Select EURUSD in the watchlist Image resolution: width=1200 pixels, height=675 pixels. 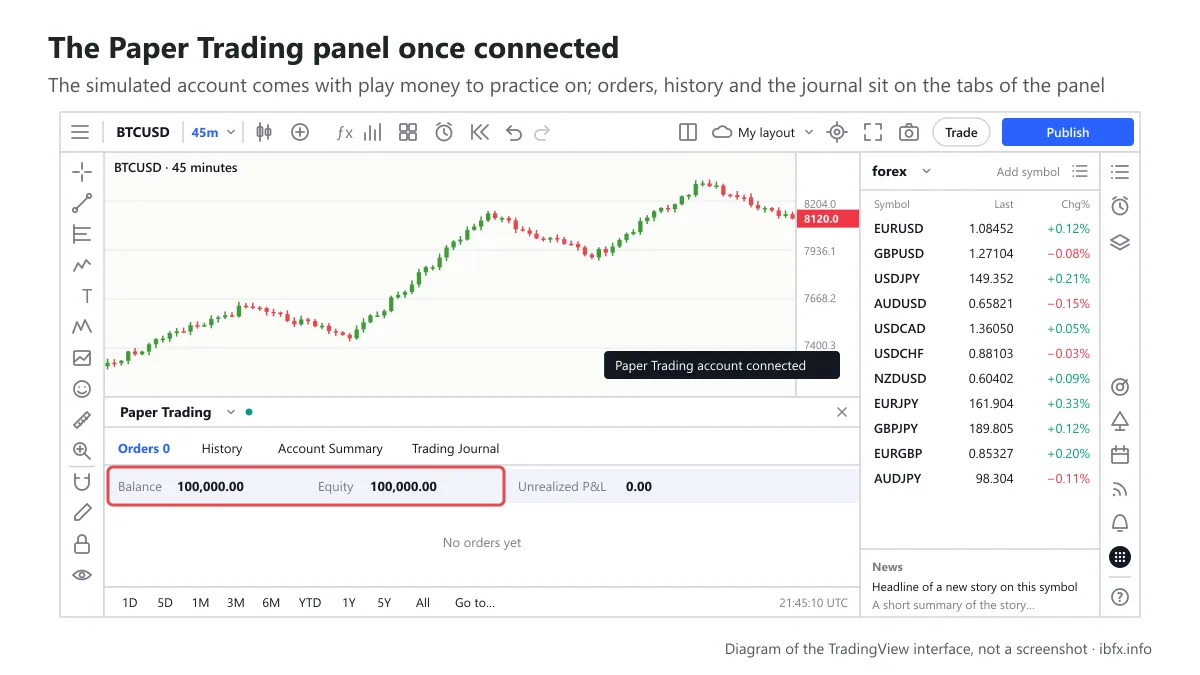tap(980, 228)
